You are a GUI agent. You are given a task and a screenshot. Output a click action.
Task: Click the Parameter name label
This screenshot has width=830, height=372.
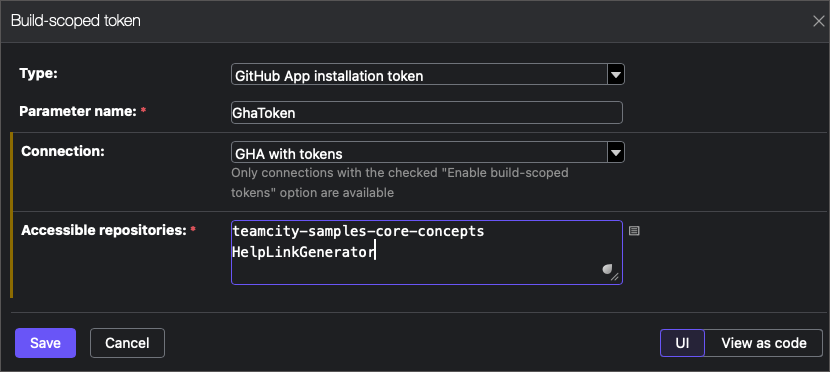[x=78, y=112]
